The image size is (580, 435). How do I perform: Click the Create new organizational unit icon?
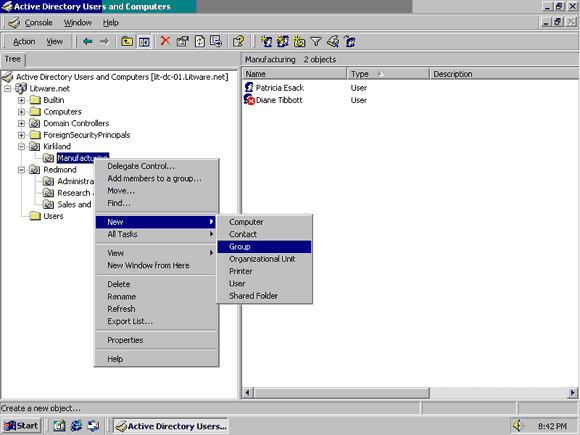point(299,41)
